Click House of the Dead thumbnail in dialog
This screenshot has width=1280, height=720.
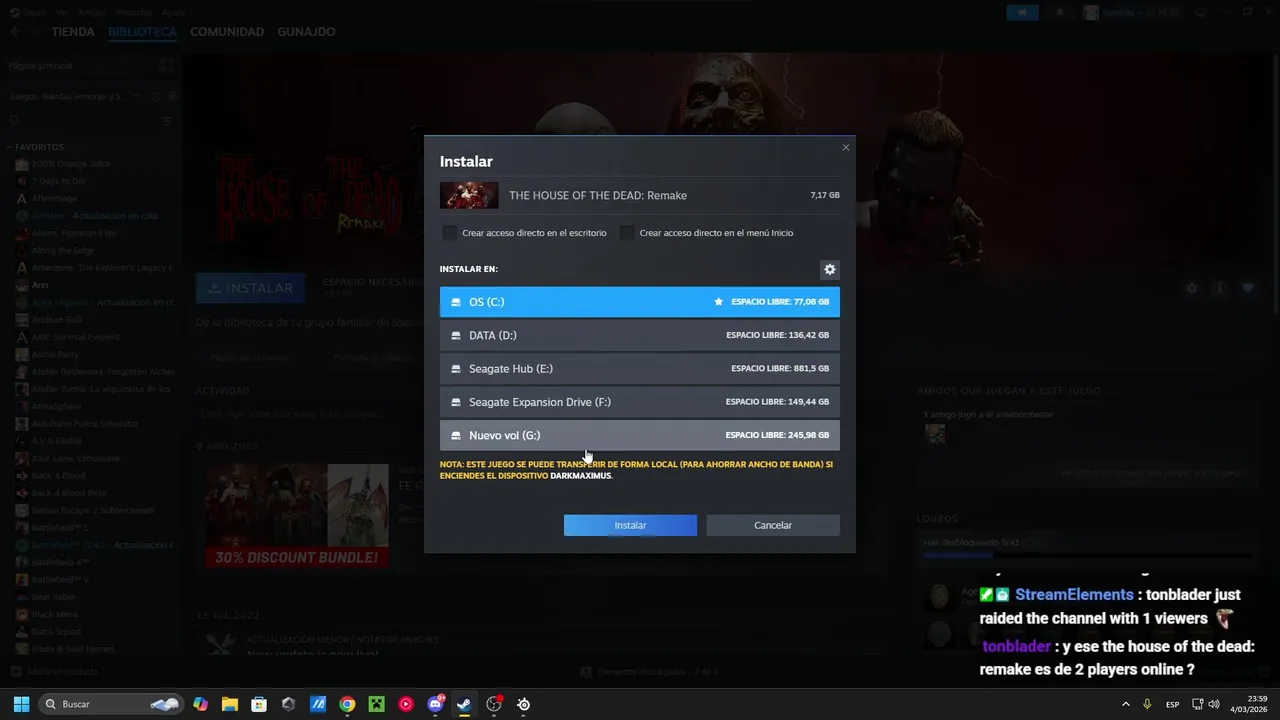(x=469, y=195)
